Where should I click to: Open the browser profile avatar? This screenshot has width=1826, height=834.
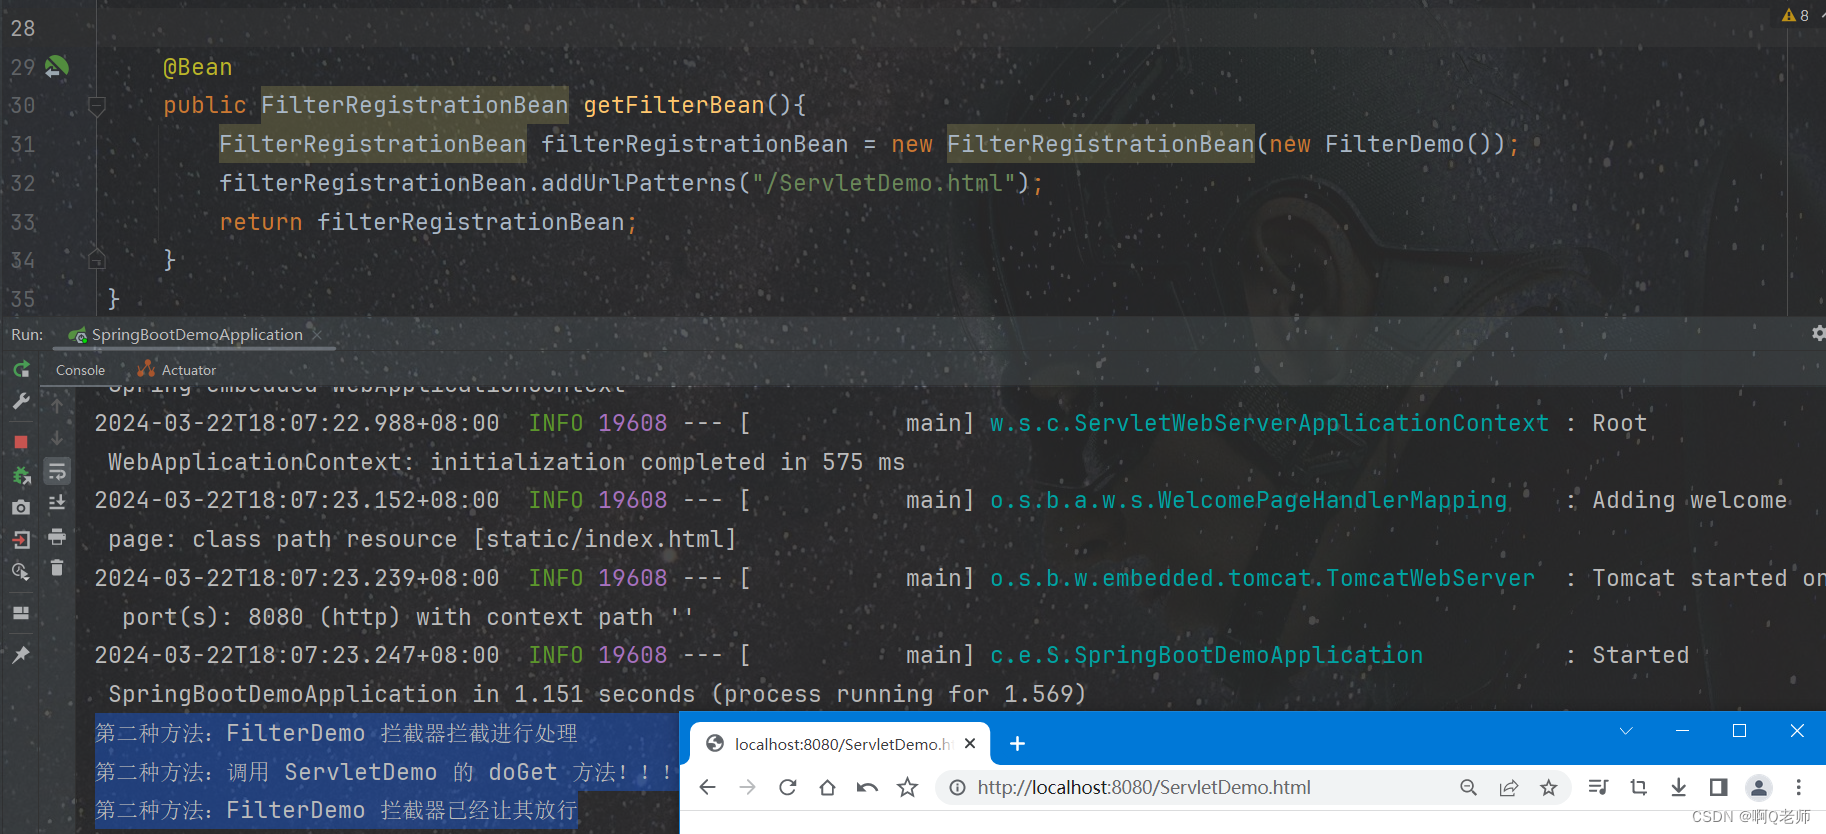click(1759, 788)
